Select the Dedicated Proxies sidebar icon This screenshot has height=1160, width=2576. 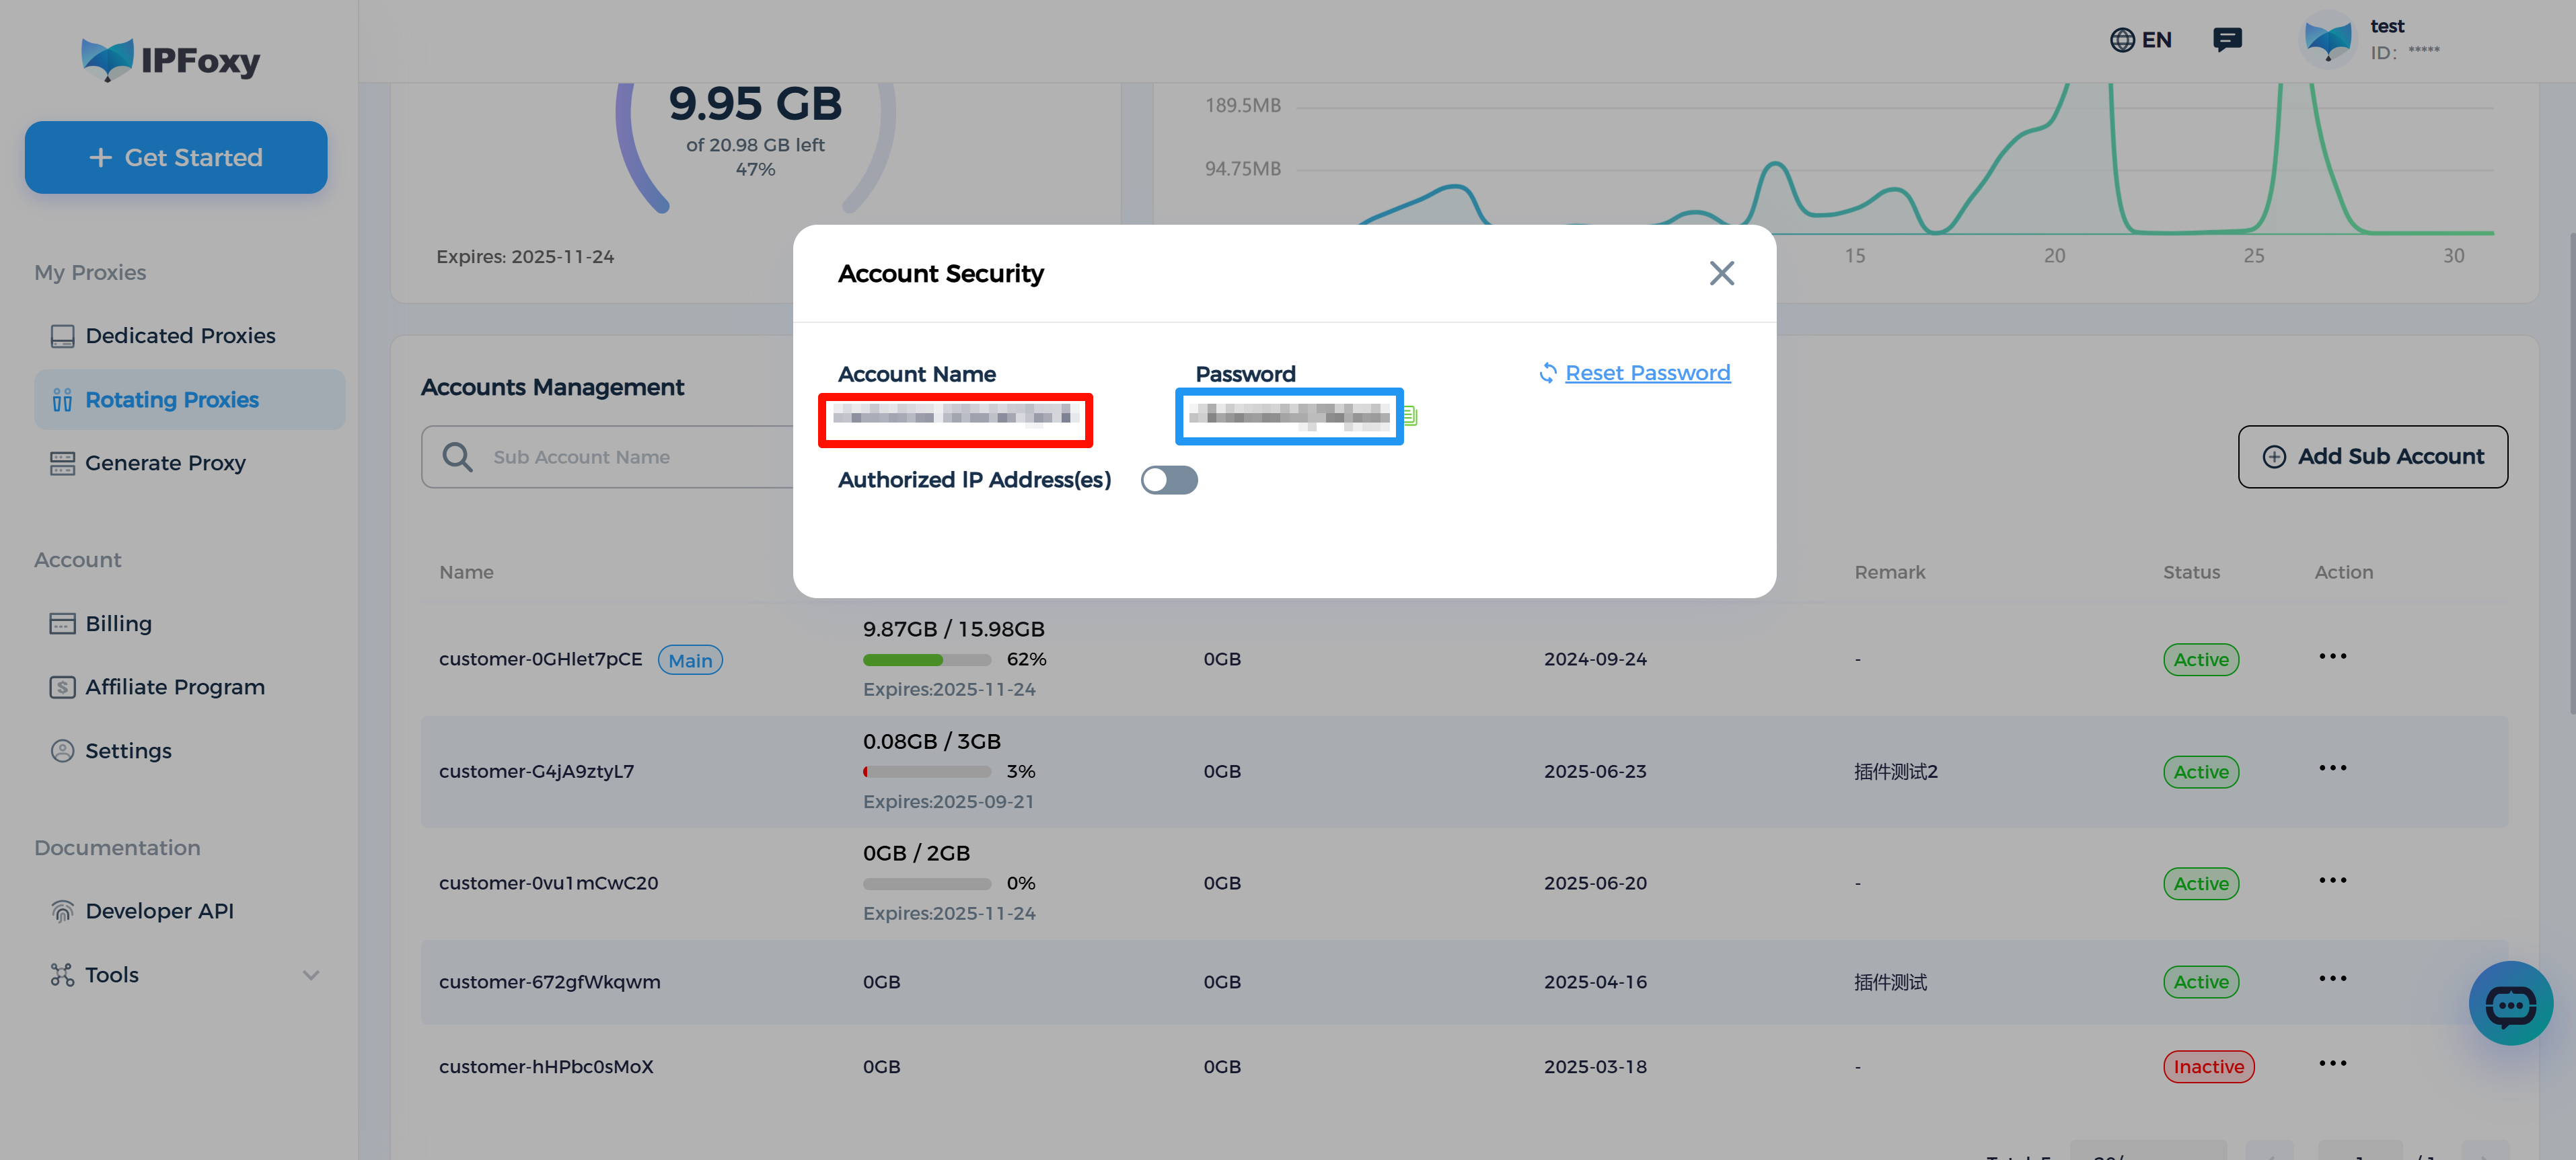click(x=62, y=336)
